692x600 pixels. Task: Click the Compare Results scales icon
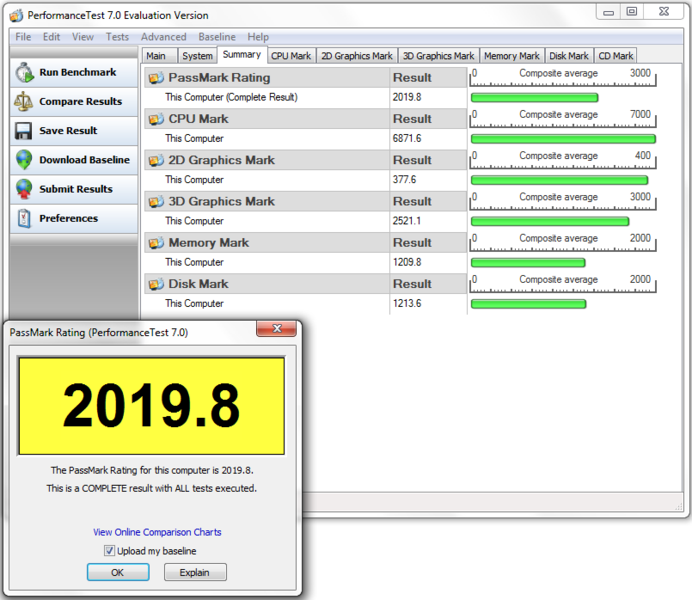(x=23, y=101)
